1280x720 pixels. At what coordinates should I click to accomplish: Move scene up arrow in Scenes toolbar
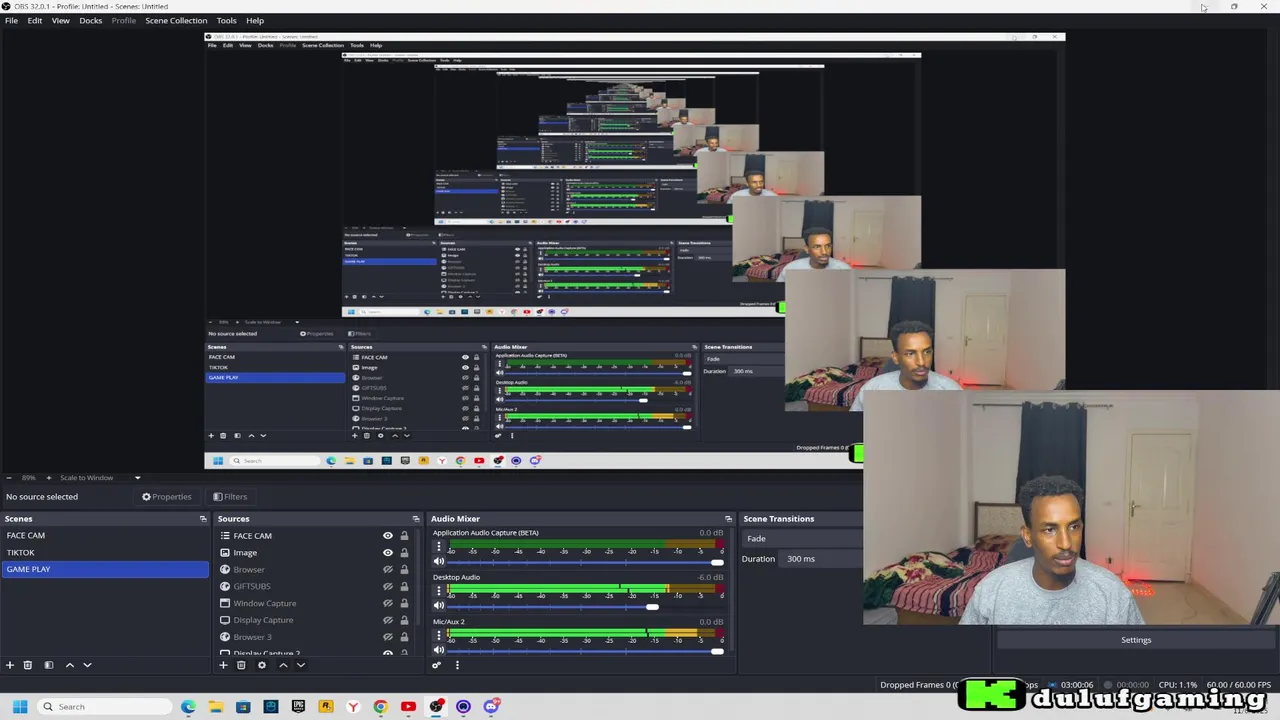[x=70, y=665]
